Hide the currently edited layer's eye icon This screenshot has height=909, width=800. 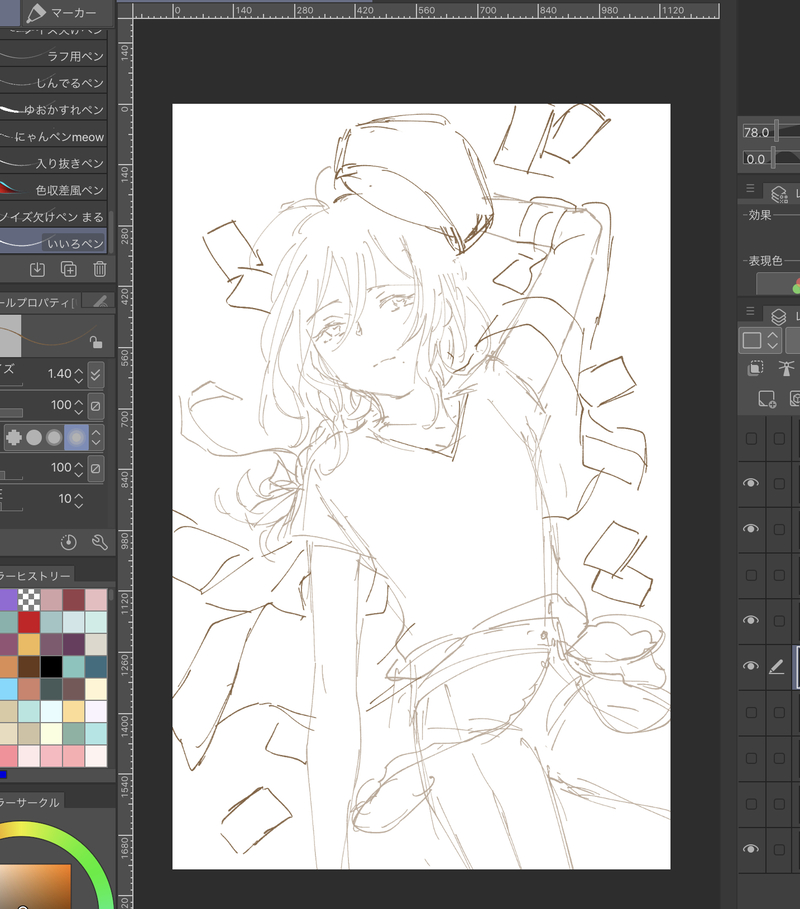[751, 666]
